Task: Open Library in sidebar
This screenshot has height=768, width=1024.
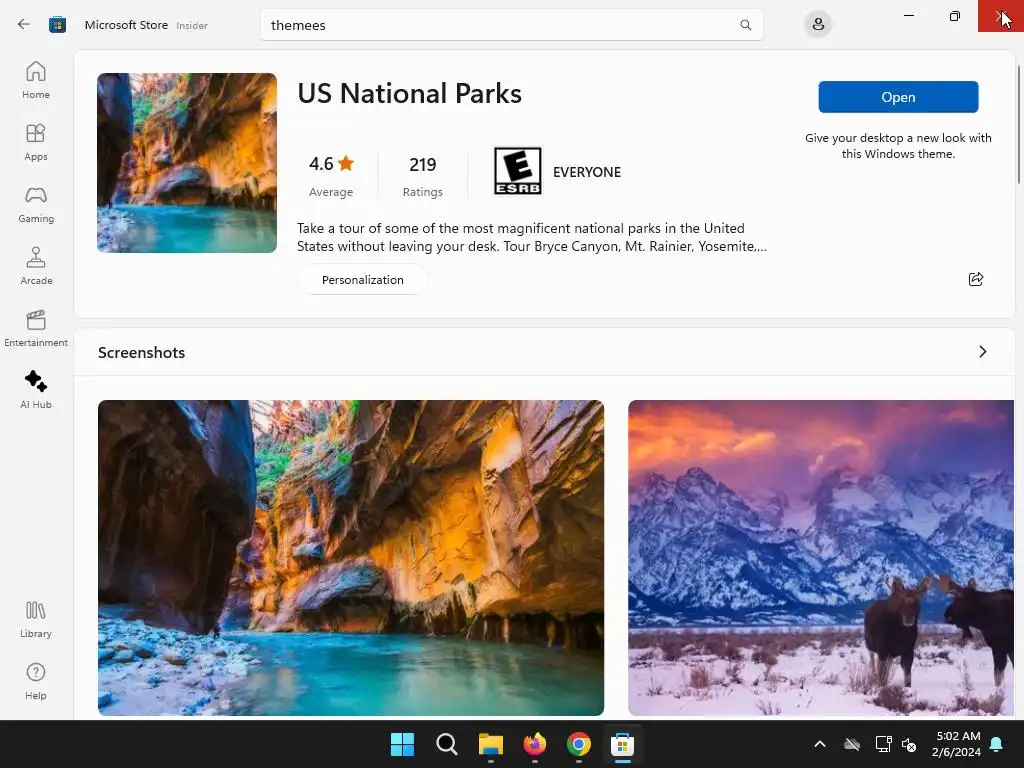Action: coord(36,619)
